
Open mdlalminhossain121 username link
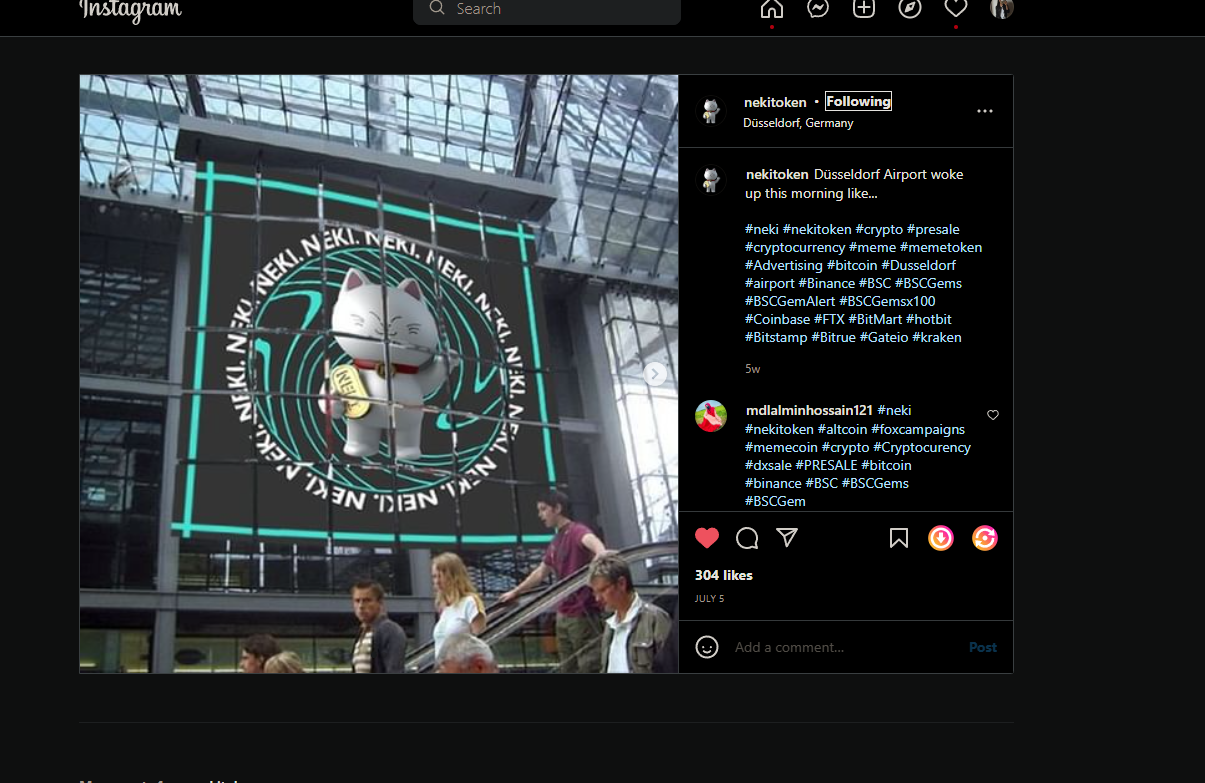click(809, 410)
